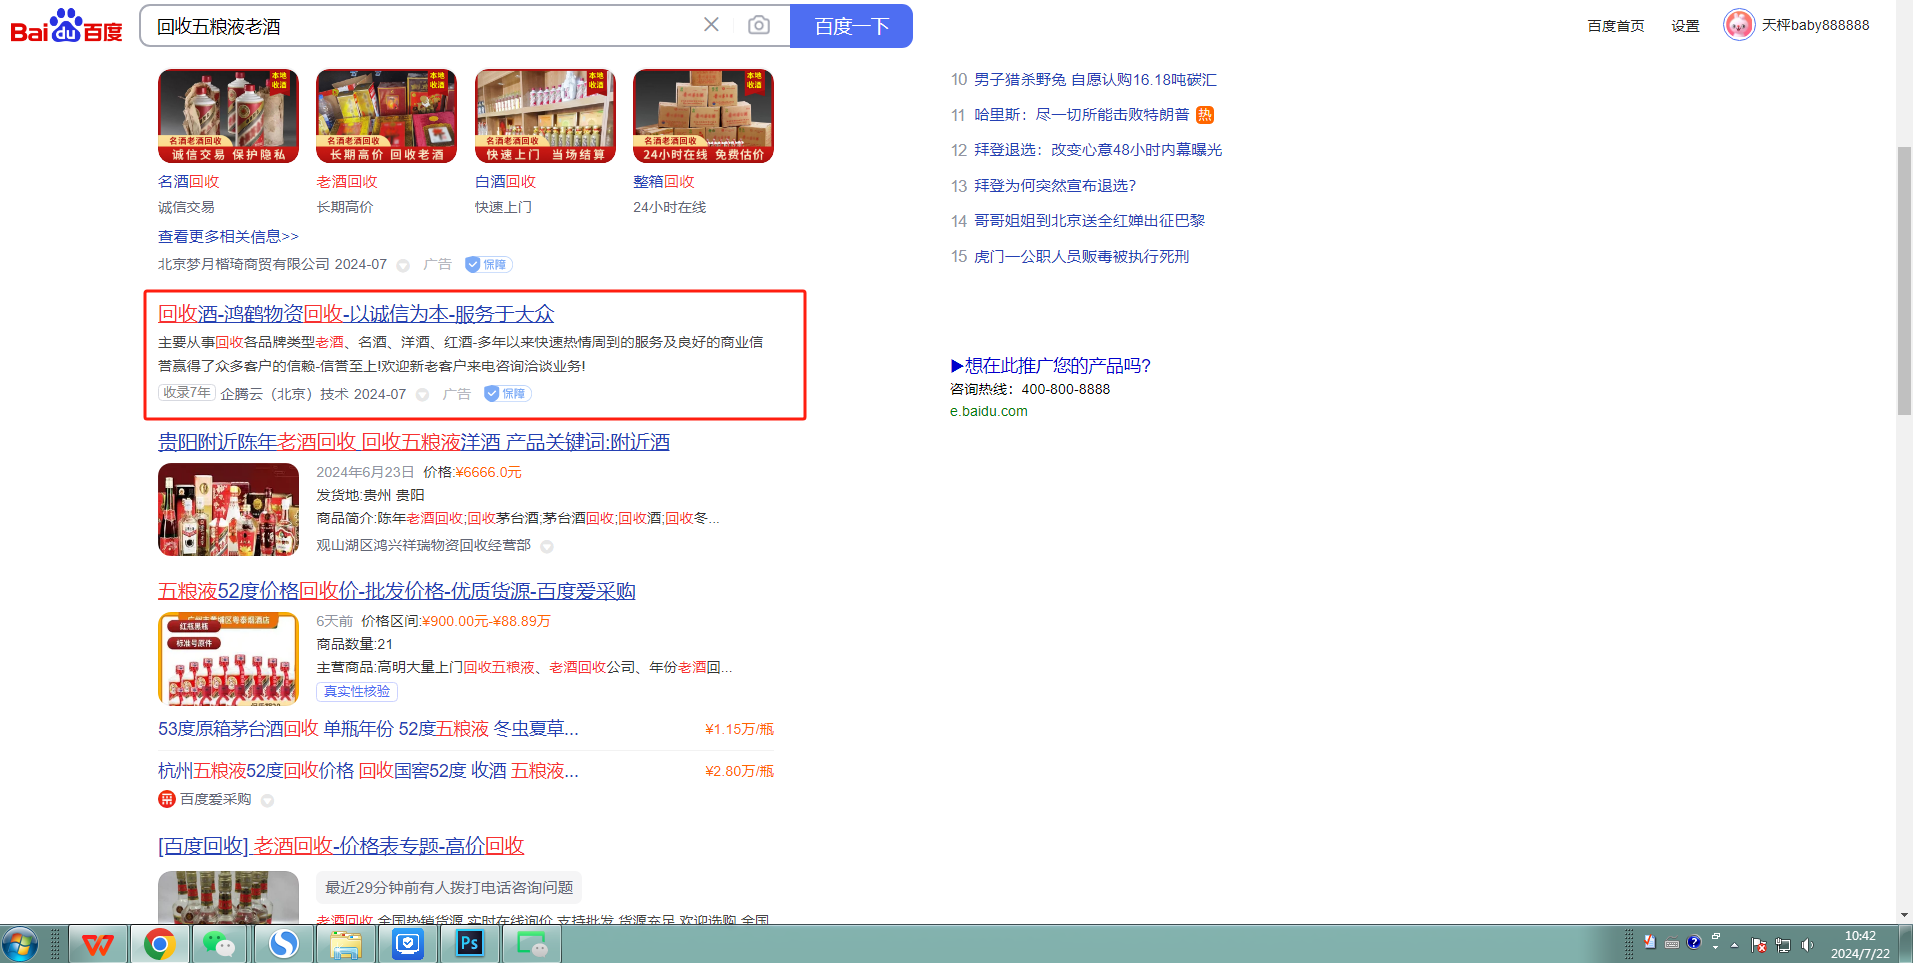Open 53度原箱茅台酒回收 listing link
The width and height of the screenshot is (1913, 963).
click(x=368, y=729)
